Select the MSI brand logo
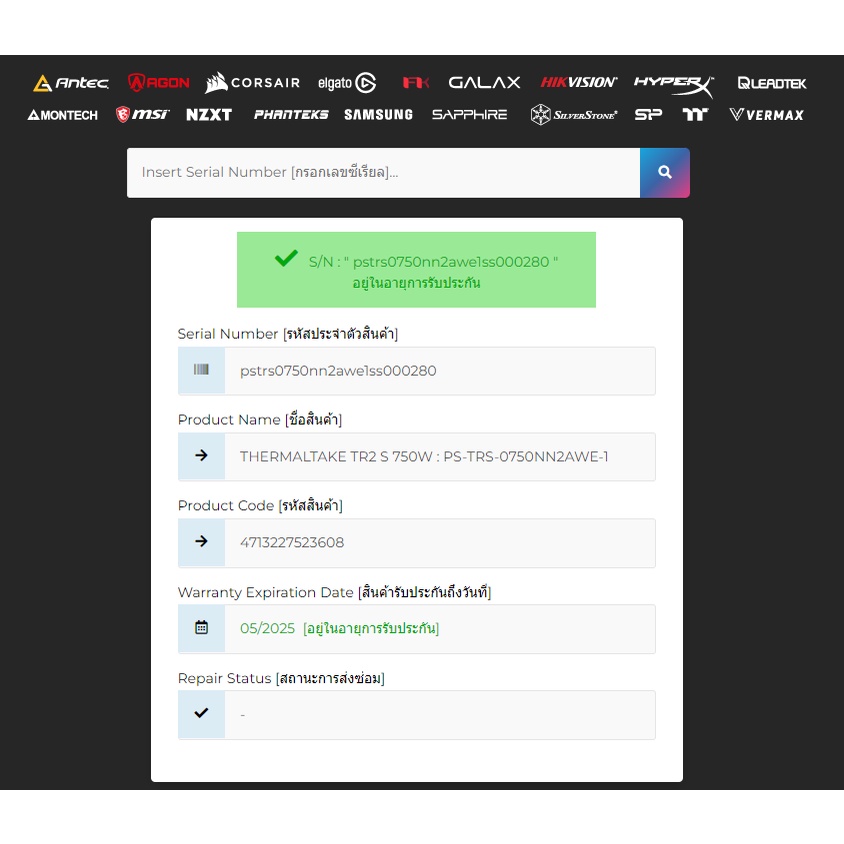Screen dimensions: 844x844 (x=143, y=114)
